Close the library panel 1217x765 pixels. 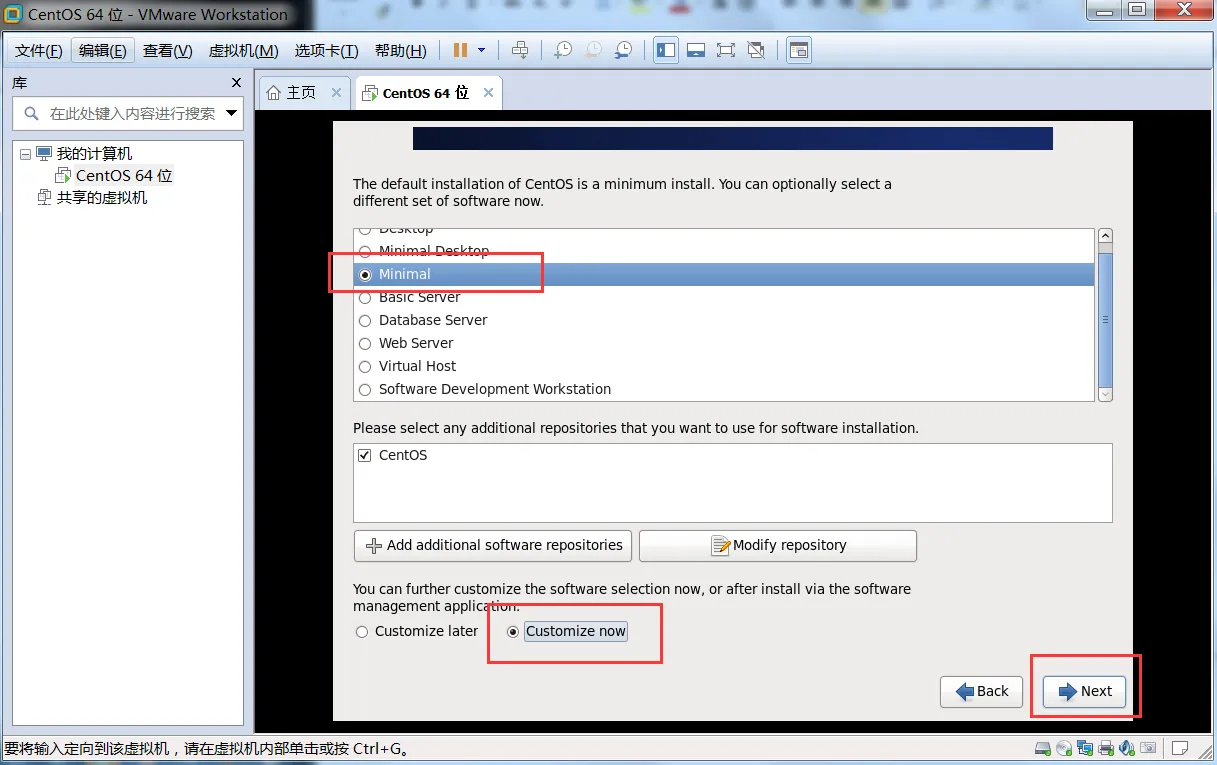[236, 83]
